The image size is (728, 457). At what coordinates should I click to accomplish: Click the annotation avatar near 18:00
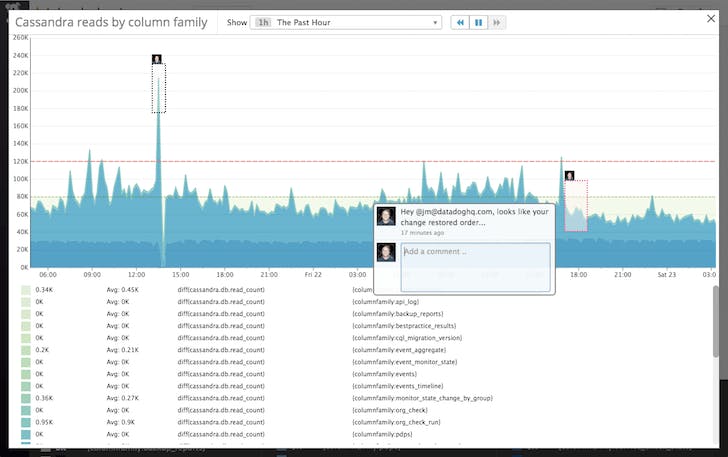tap(569, 176)
